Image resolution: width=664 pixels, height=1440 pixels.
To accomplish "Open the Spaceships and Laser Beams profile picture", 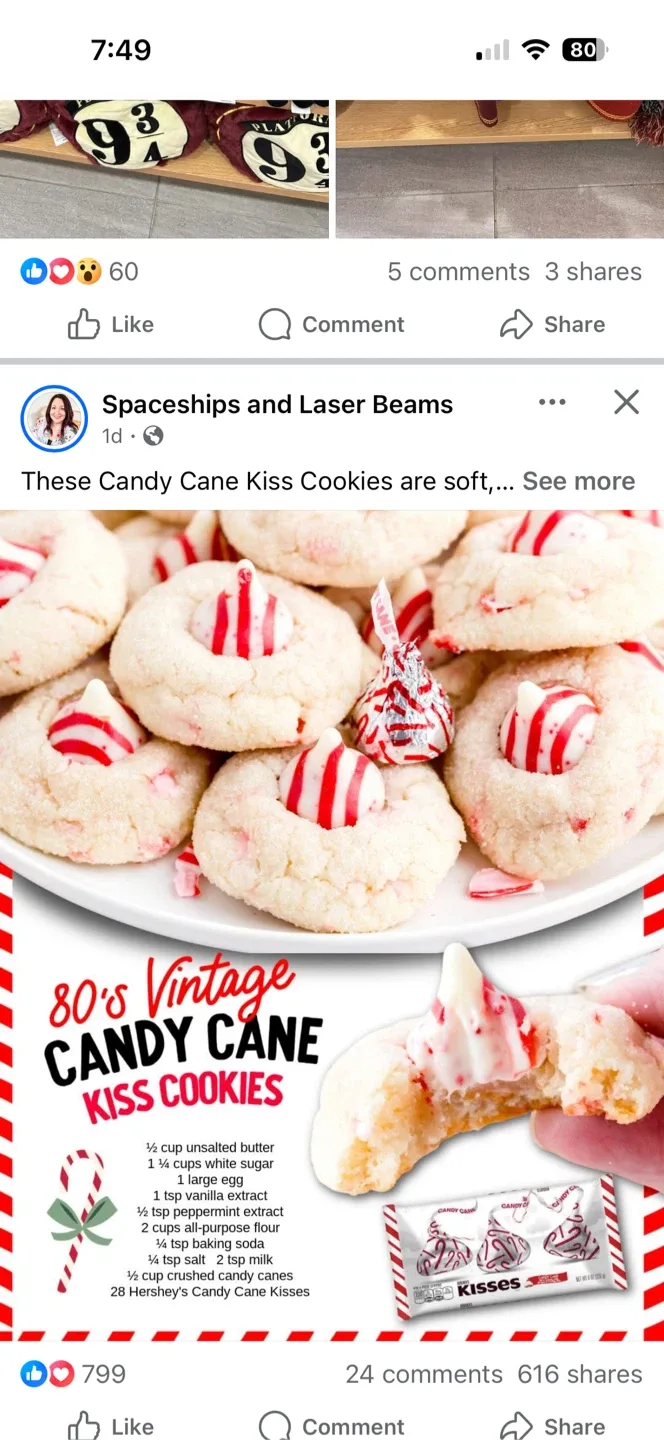I will pos(54,418).
